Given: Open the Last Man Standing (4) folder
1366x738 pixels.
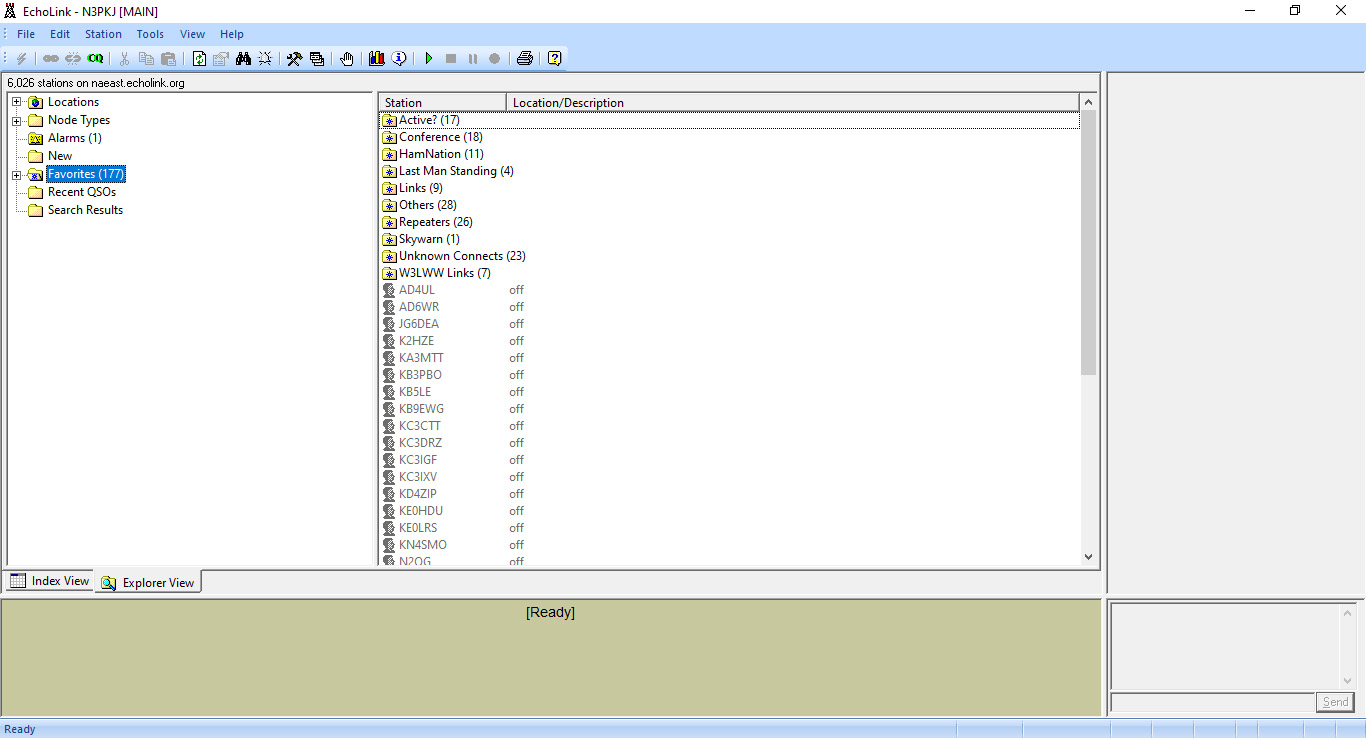Looking at the screenshot, I should coord(456,171).
